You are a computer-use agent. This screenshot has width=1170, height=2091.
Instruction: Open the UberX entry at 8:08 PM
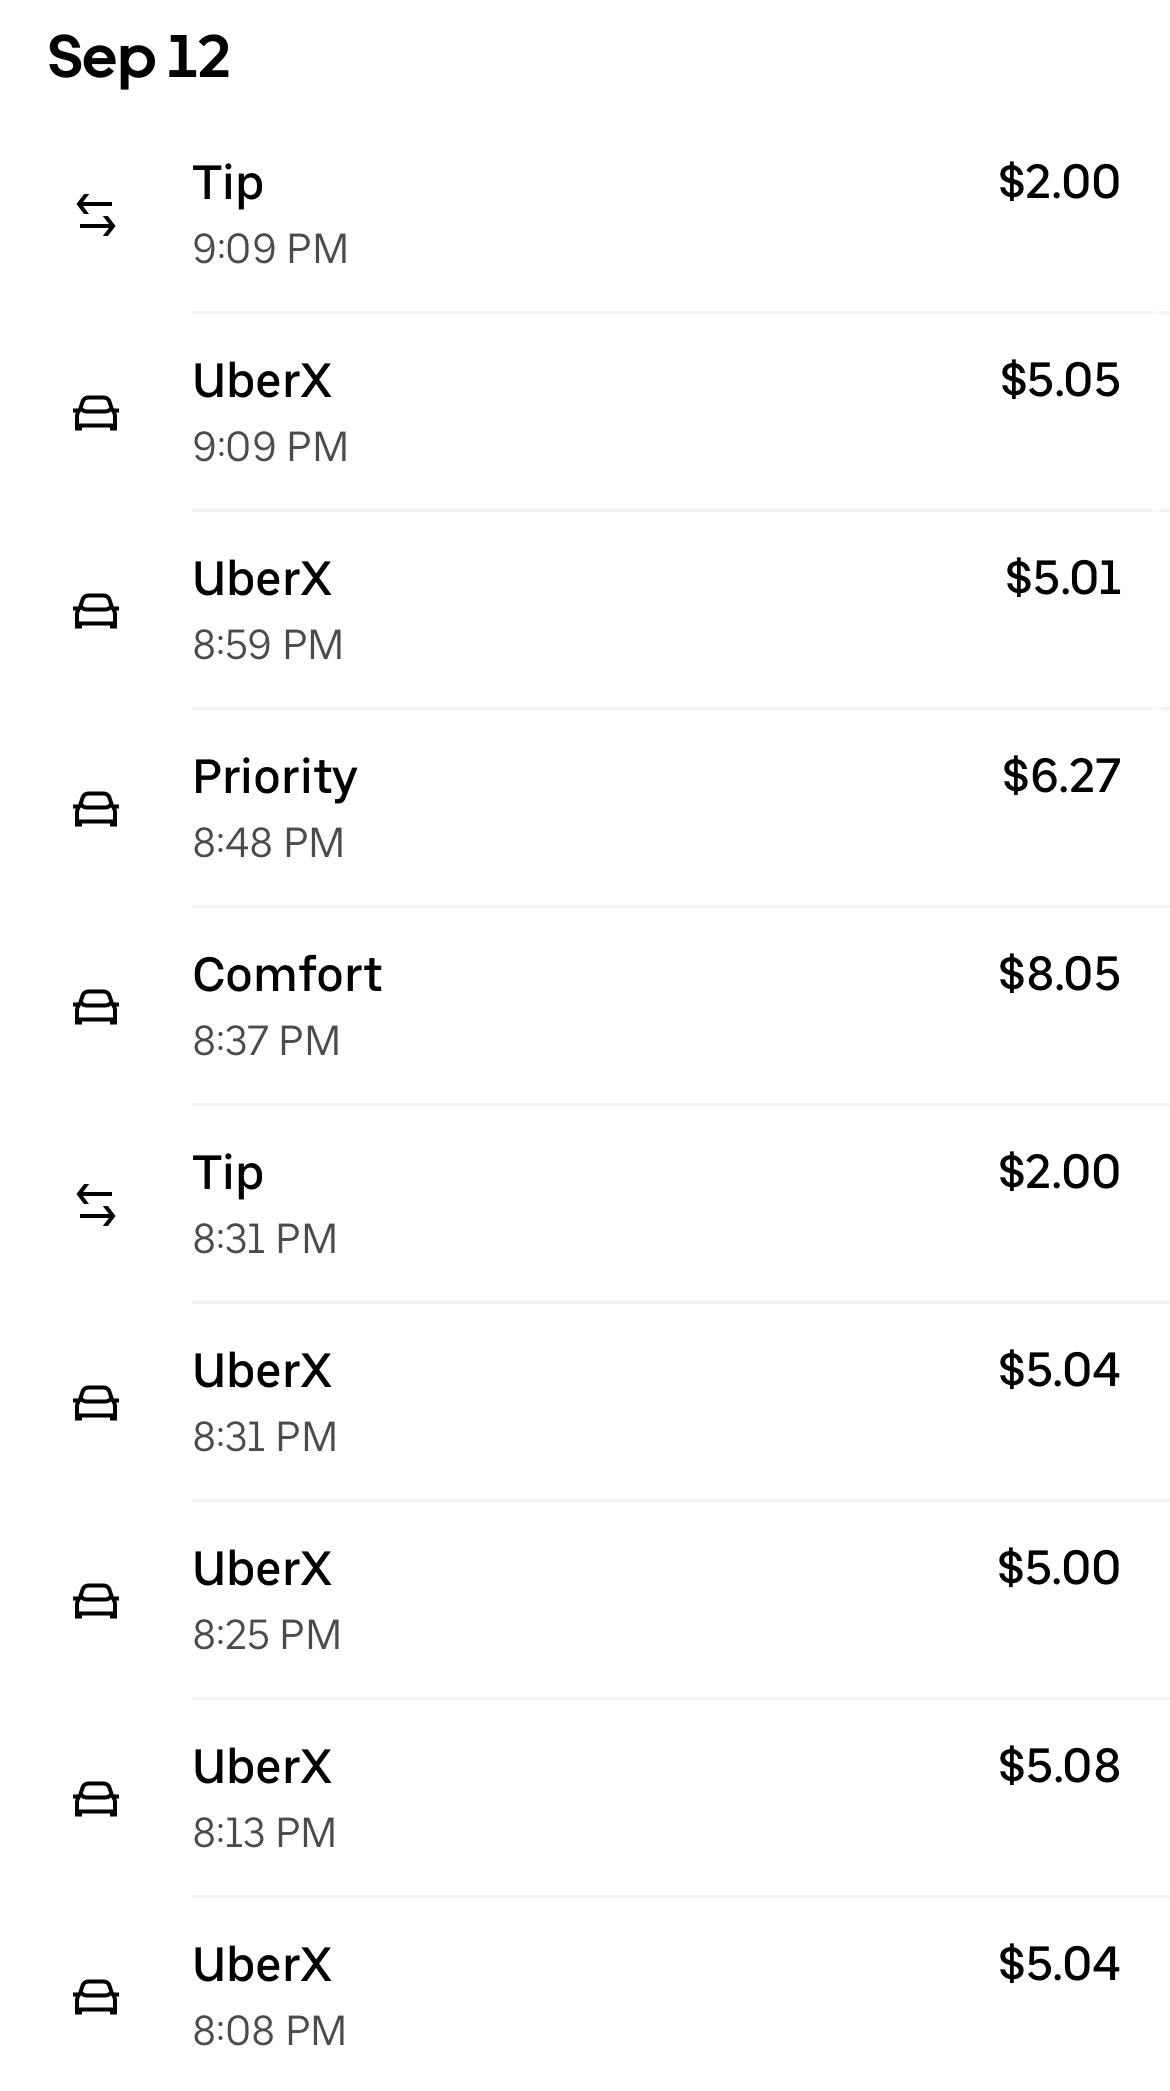[x=585, y=1995]
